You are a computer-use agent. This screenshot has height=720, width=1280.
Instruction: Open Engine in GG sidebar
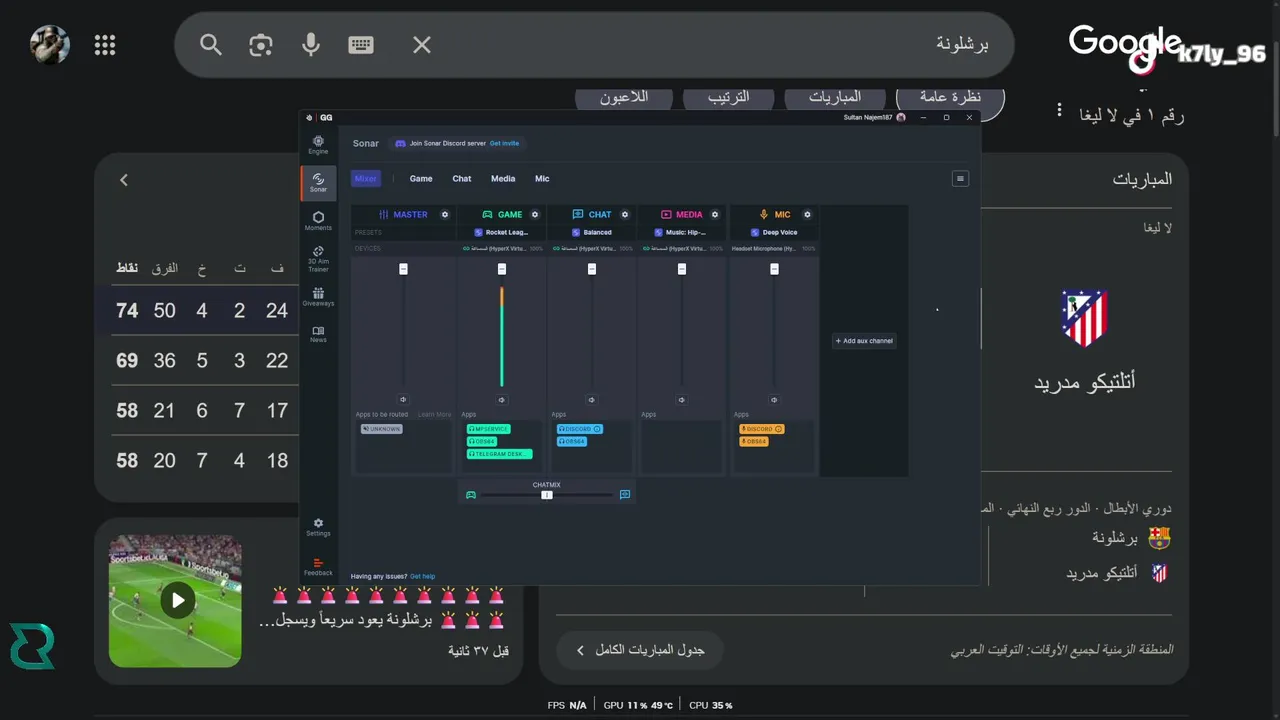pos(318,145)
